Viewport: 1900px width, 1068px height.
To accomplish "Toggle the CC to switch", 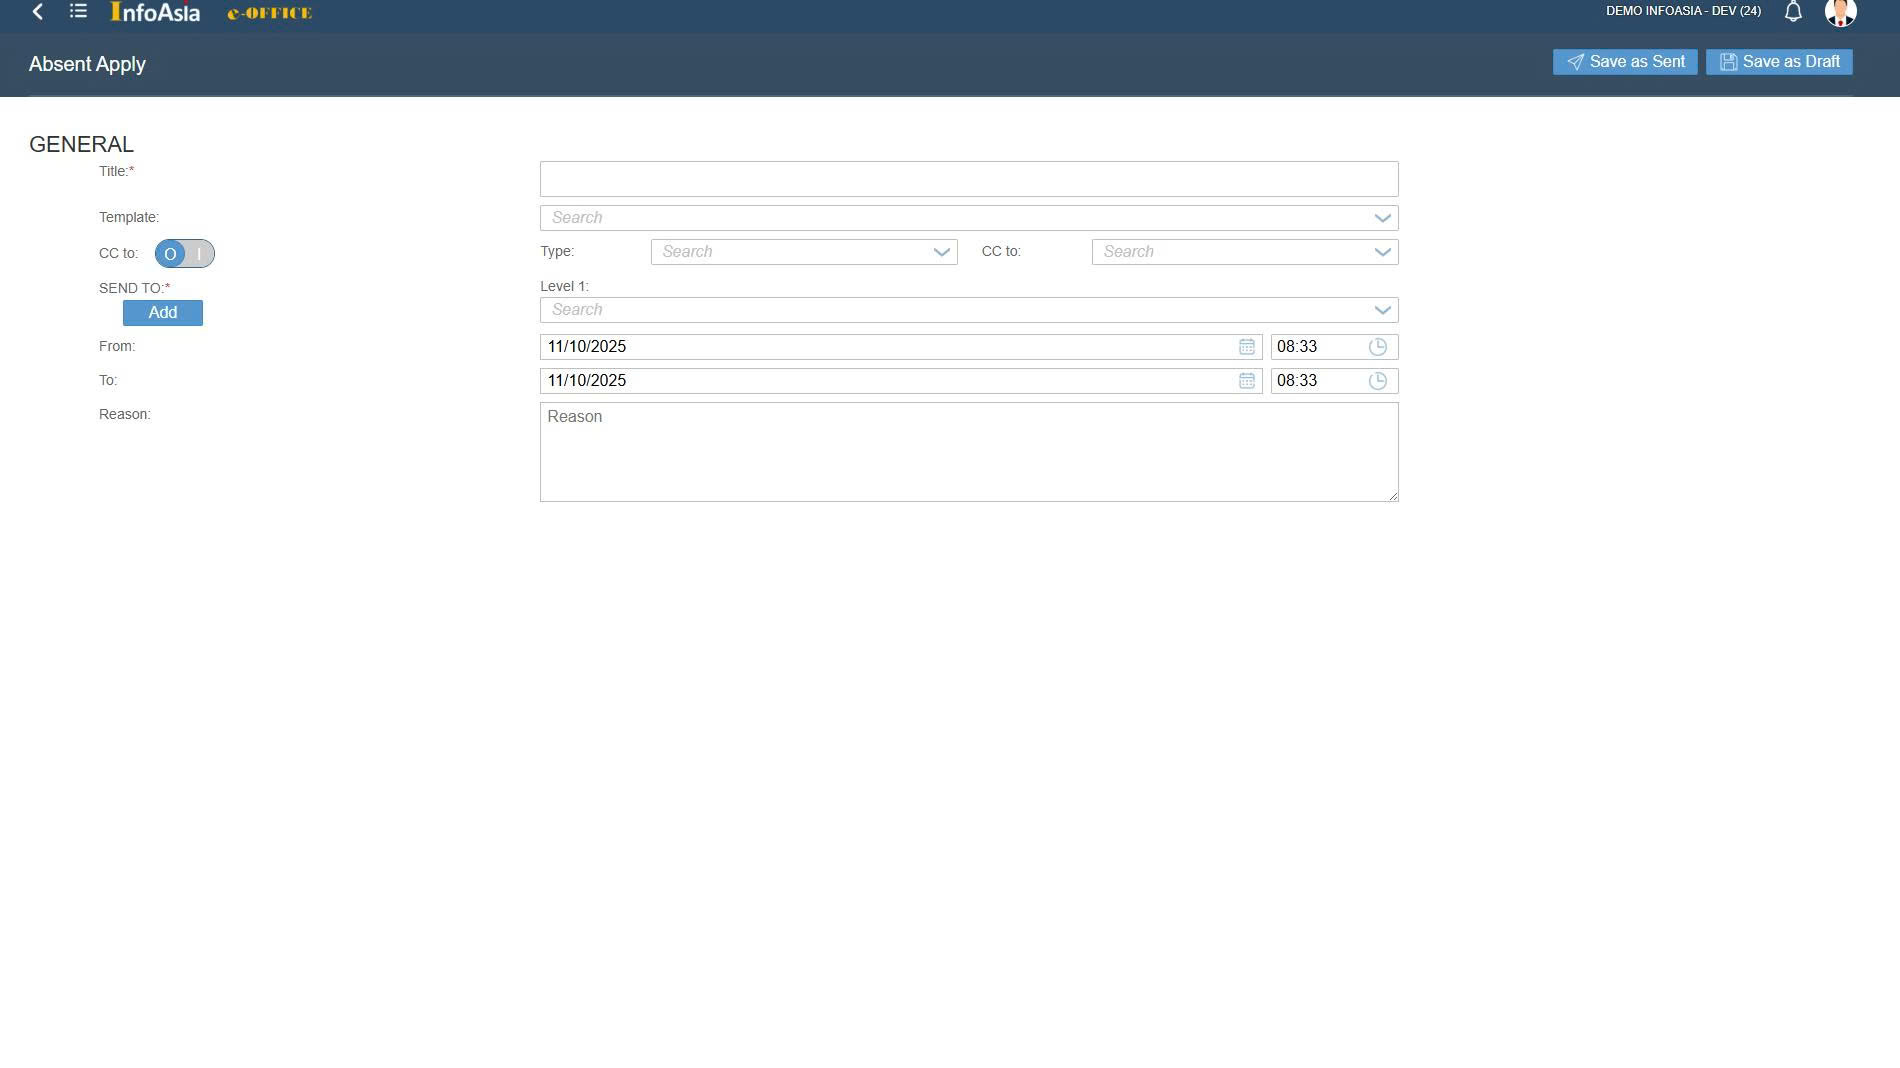I will tap(184, 254).
